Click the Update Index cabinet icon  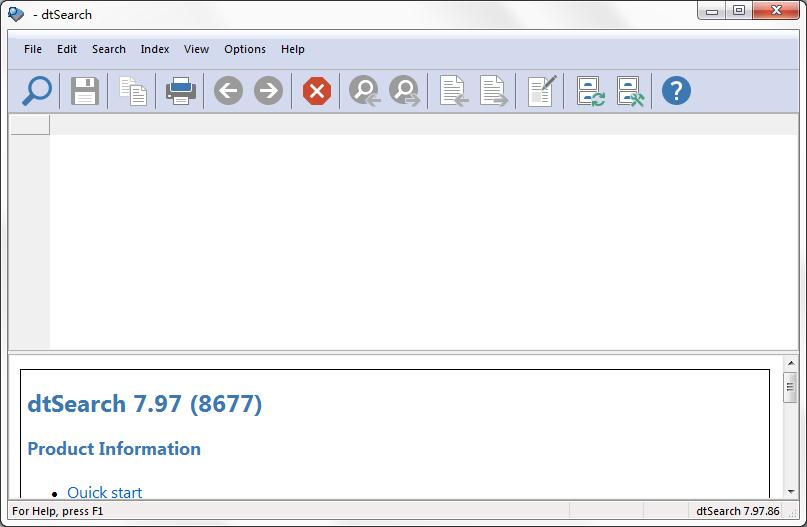(590, 91)
